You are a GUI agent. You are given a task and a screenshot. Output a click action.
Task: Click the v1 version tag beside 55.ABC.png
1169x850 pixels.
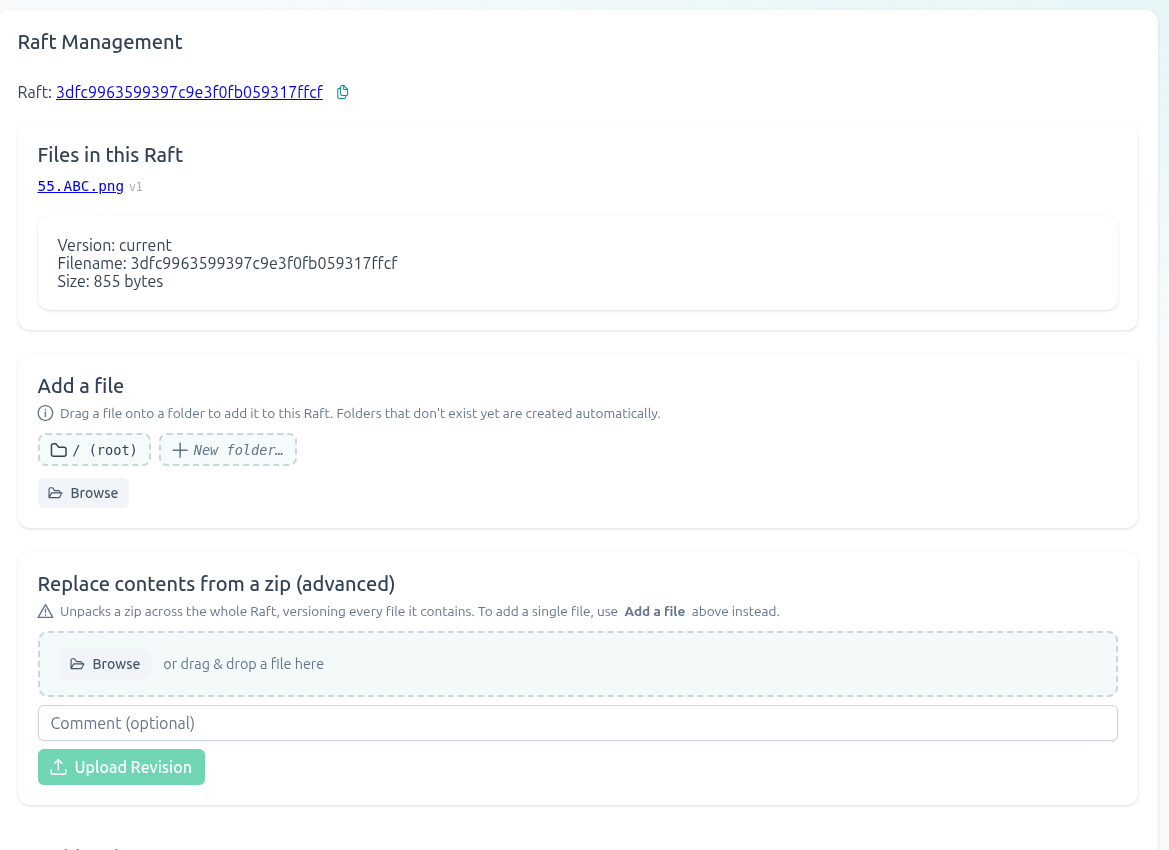[x=136, y=186]
